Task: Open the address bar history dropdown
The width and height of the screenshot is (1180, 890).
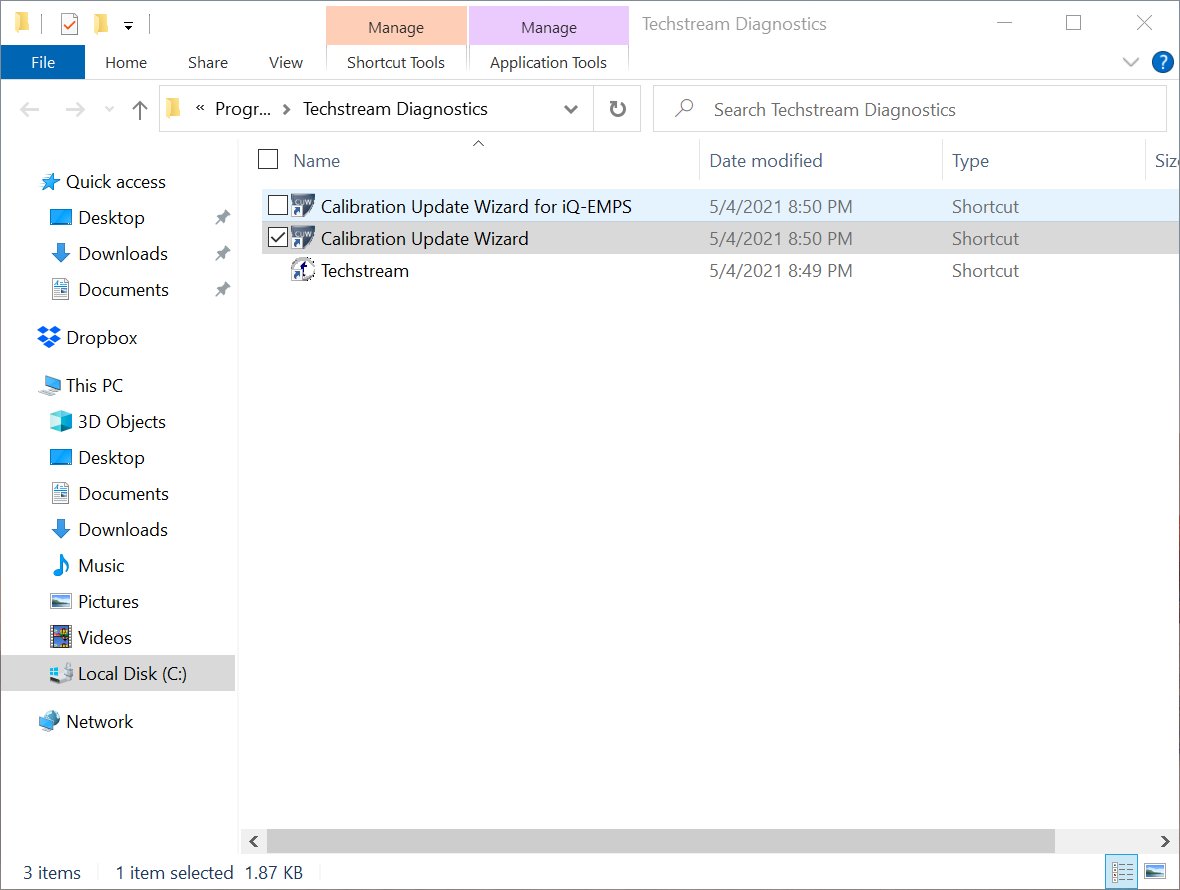Action: (570, 109)
